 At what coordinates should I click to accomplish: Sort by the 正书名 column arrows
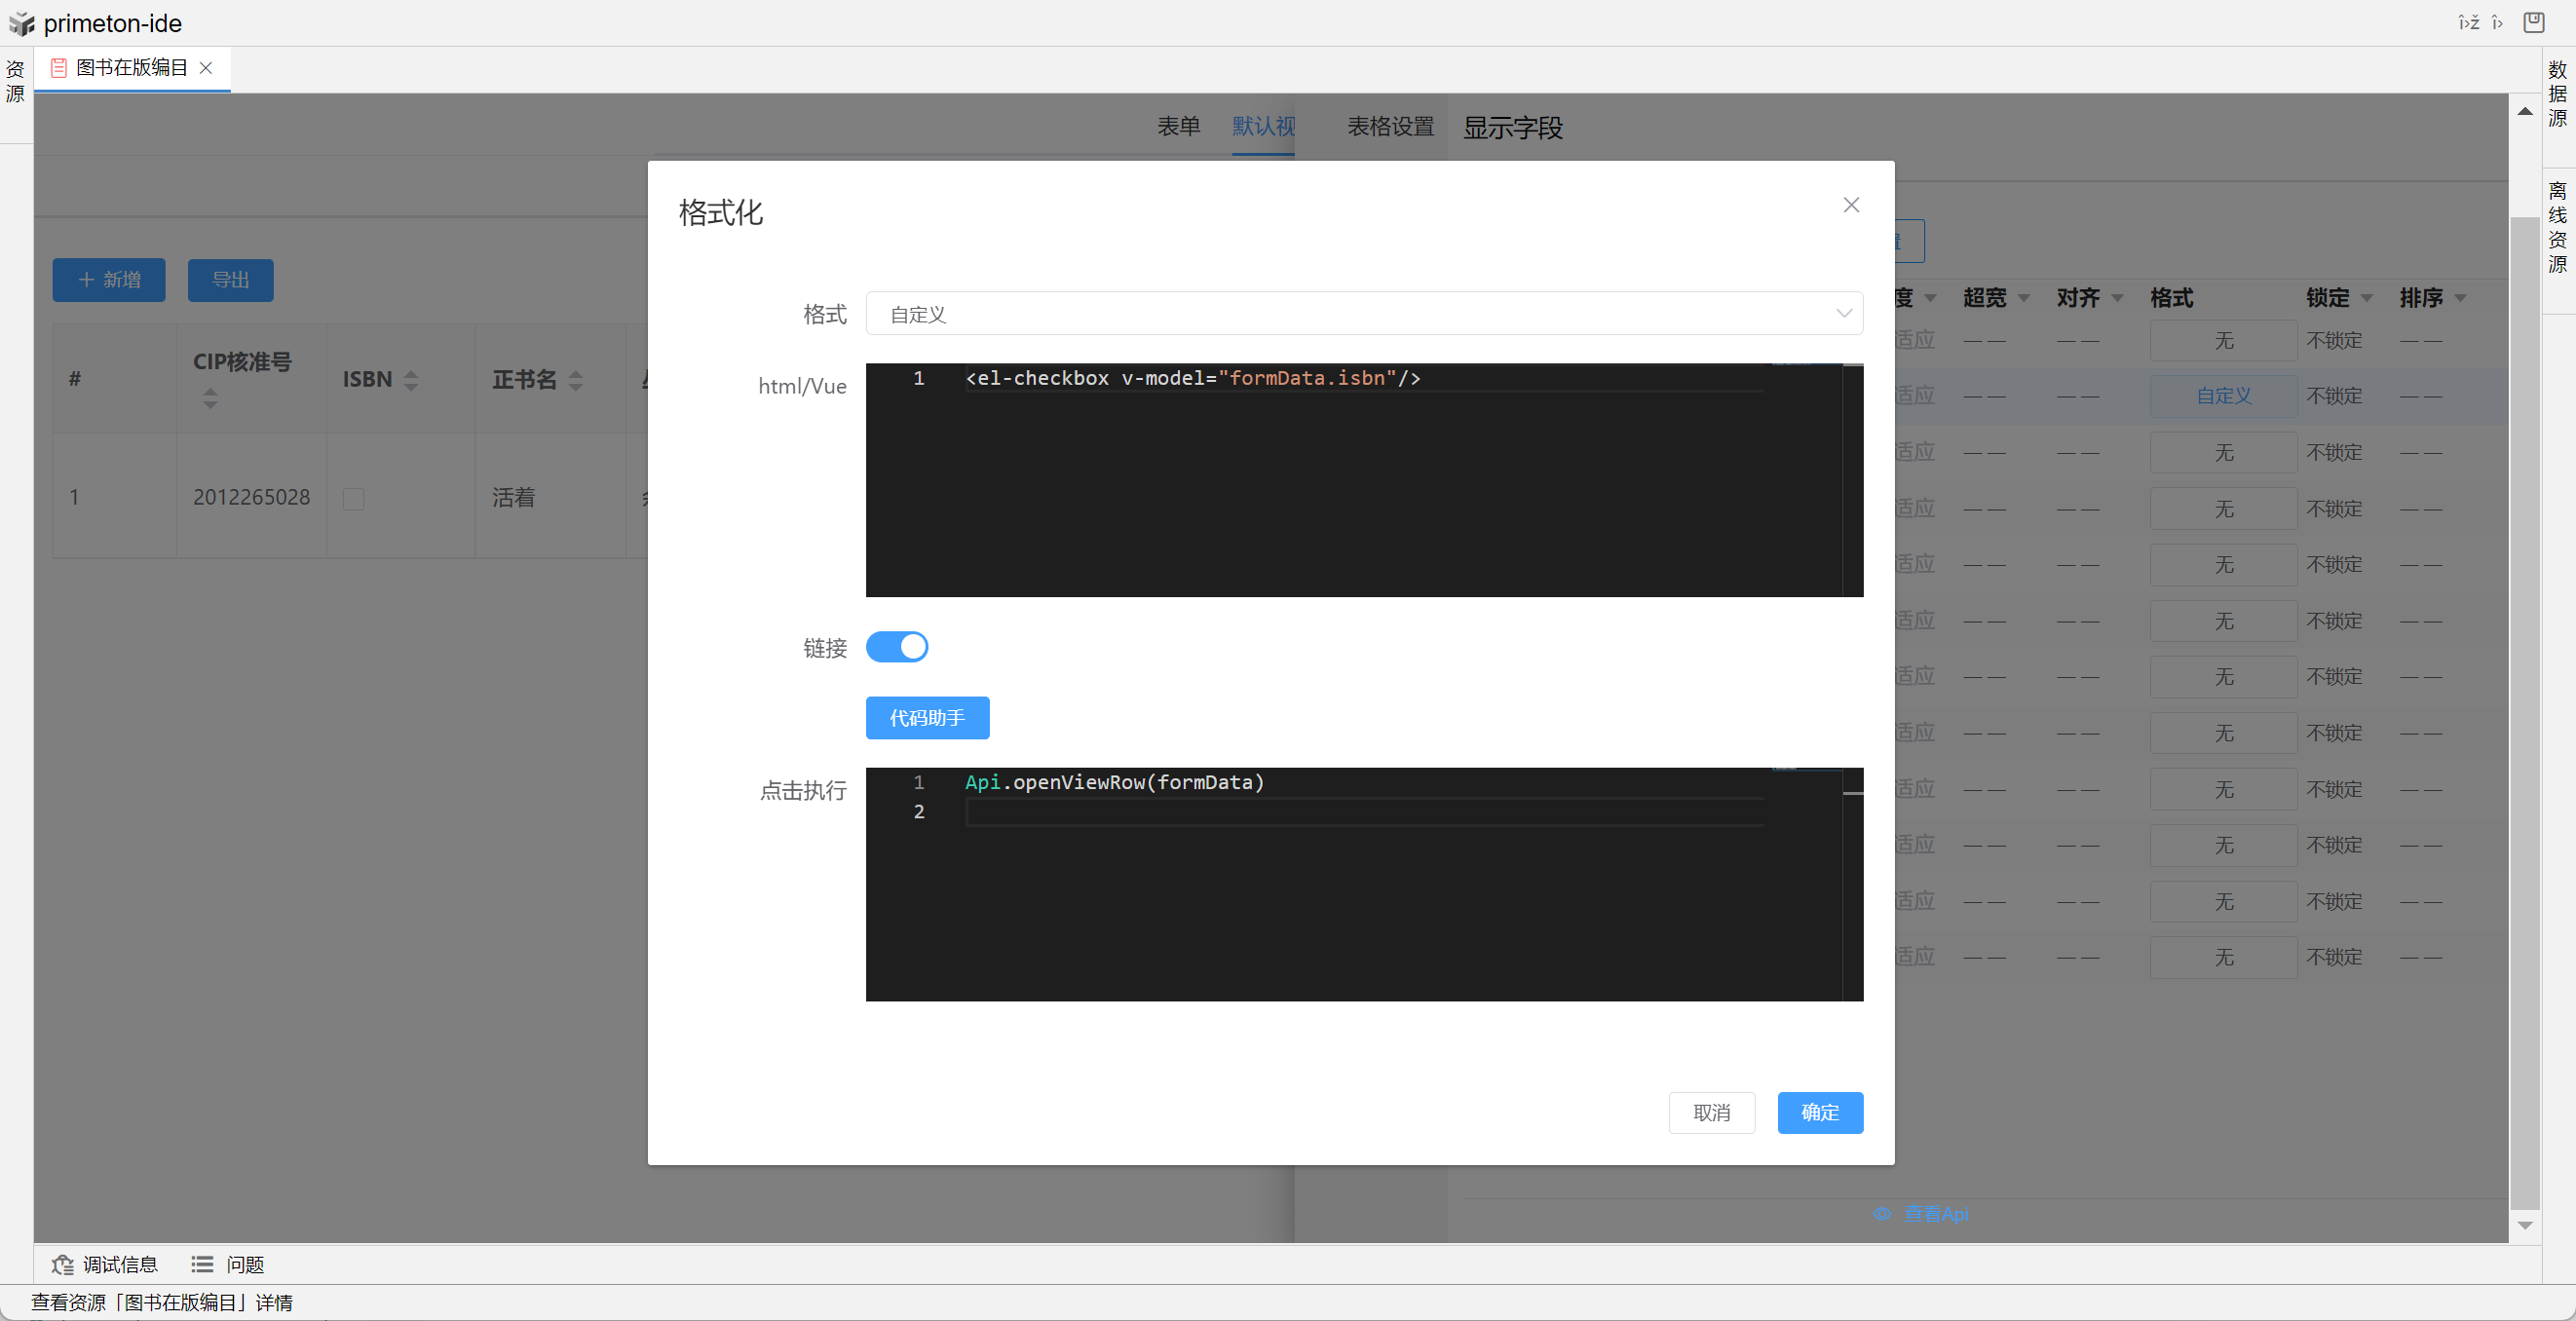click(576, 380)
